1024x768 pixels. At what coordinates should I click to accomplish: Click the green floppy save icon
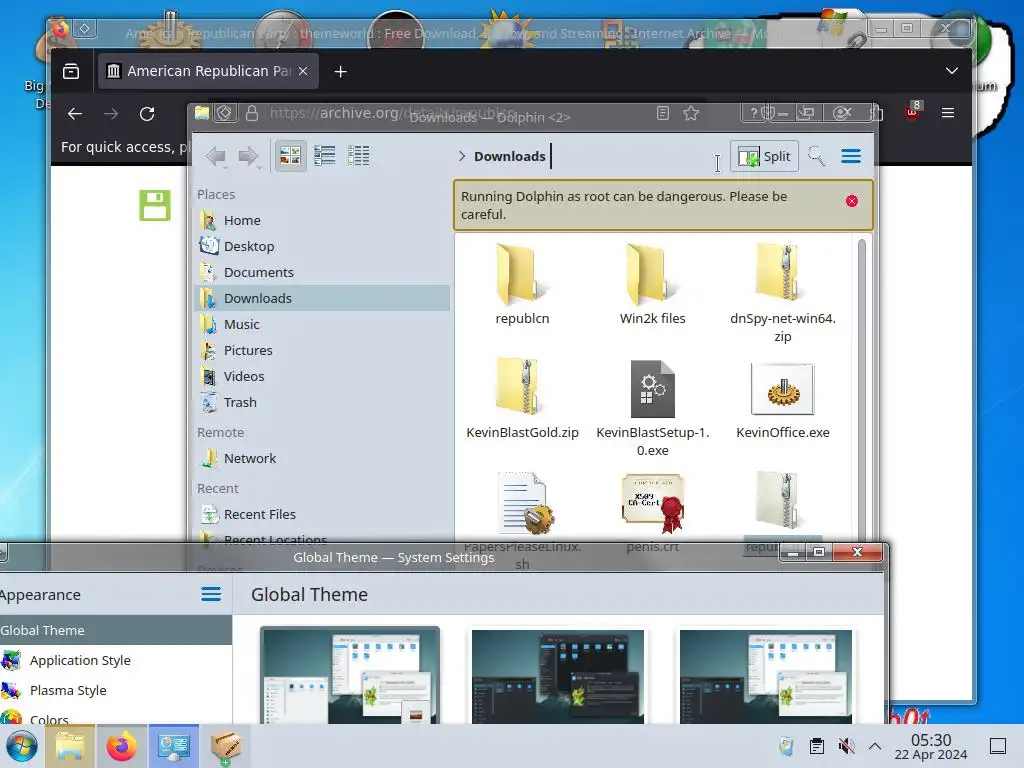(x=155, y=205)
